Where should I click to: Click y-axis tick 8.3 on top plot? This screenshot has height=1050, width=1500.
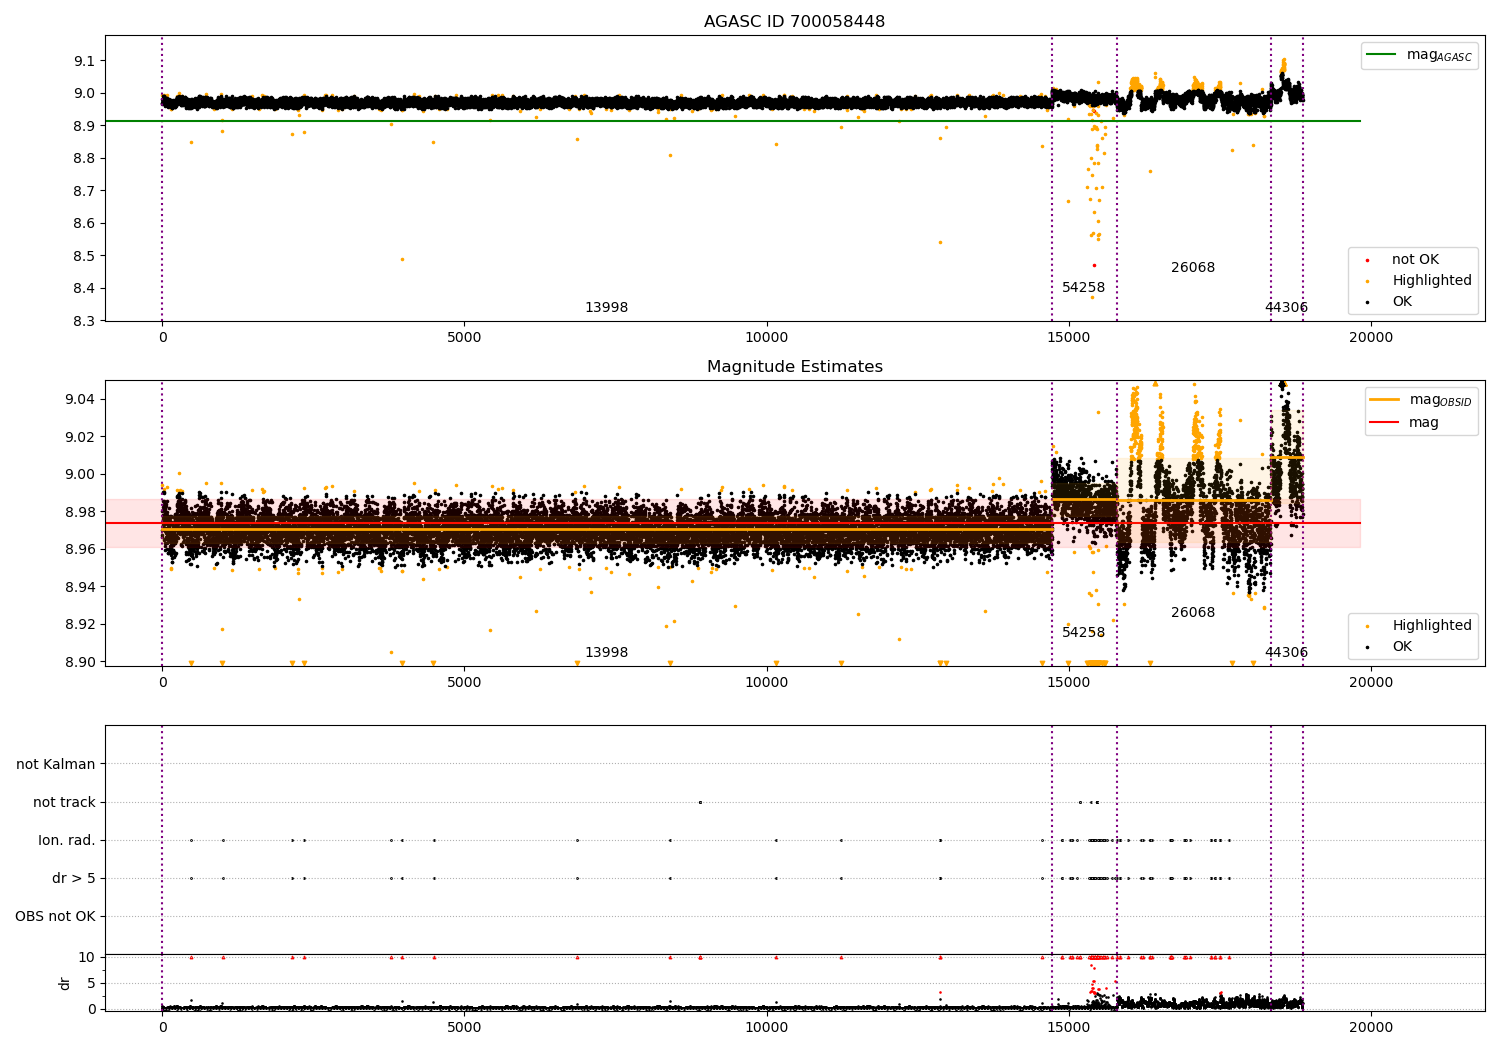84,321
